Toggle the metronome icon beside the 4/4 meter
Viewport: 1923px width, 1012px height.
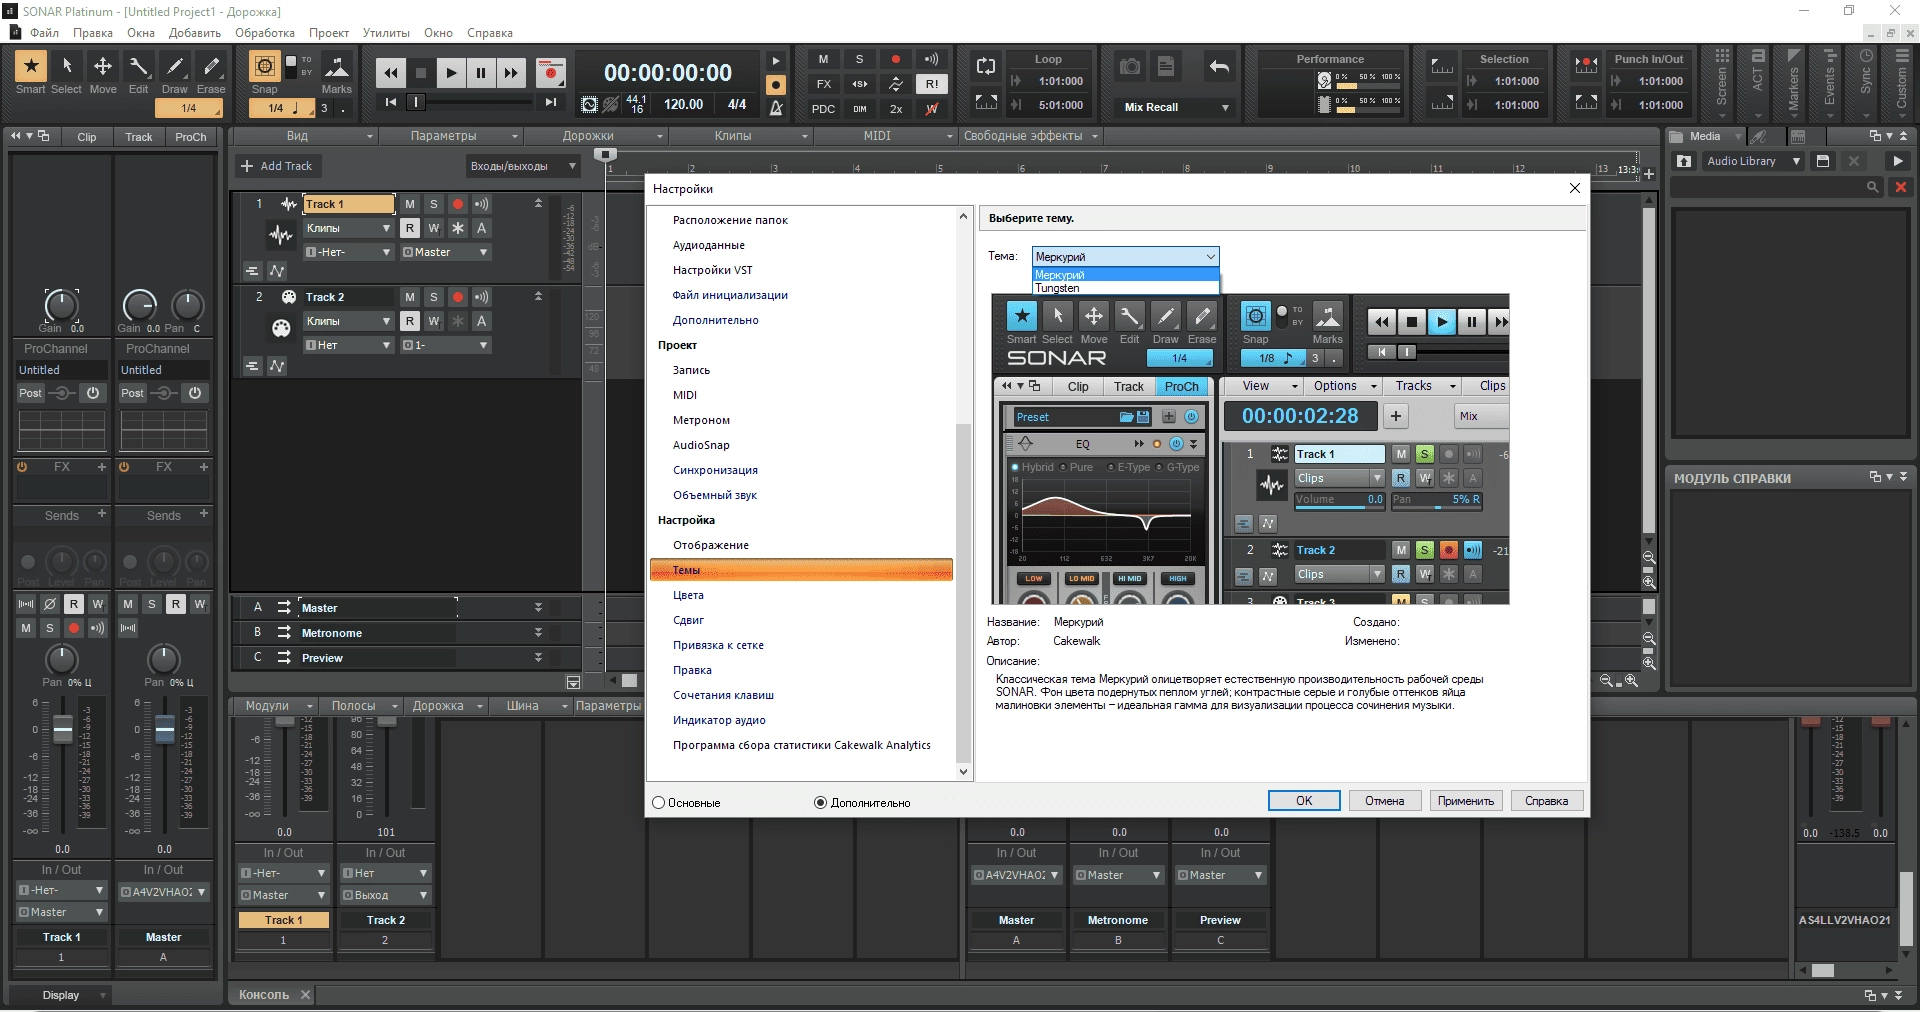pos(776,106)
